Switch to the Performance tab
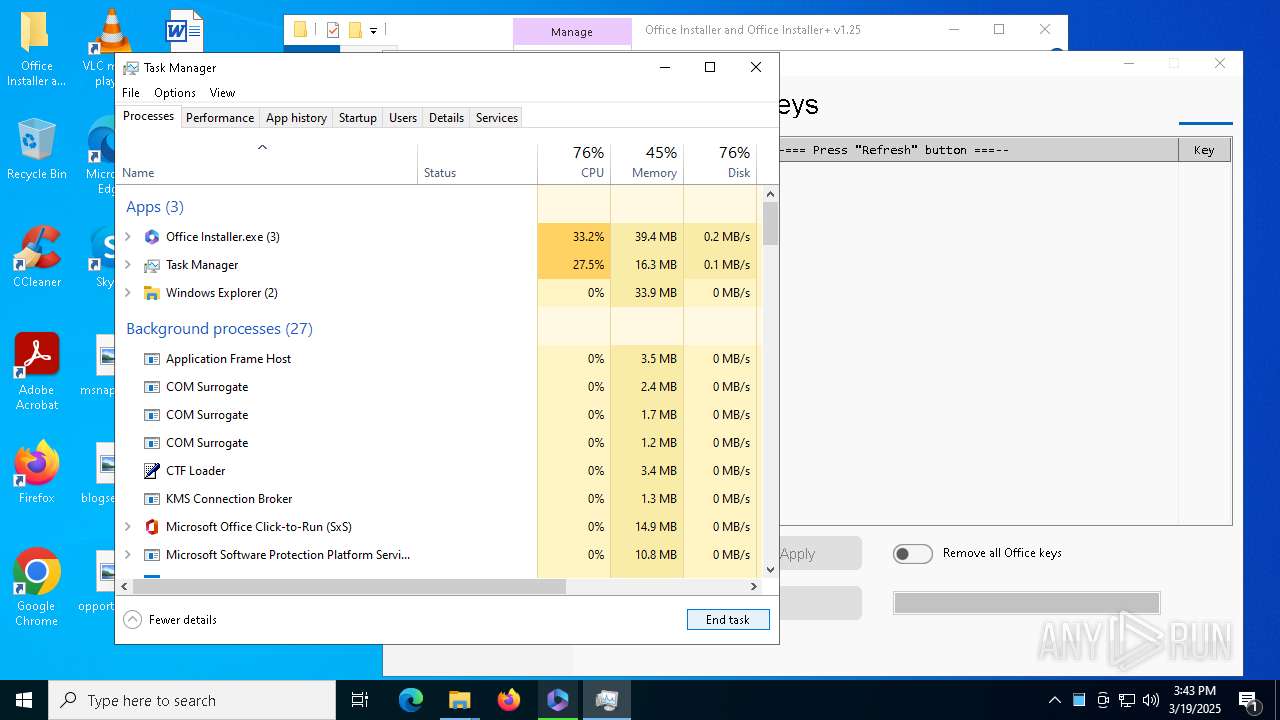Image resolution: width=1280 pixels, height=720 pixels. click(x=220, y=118)
